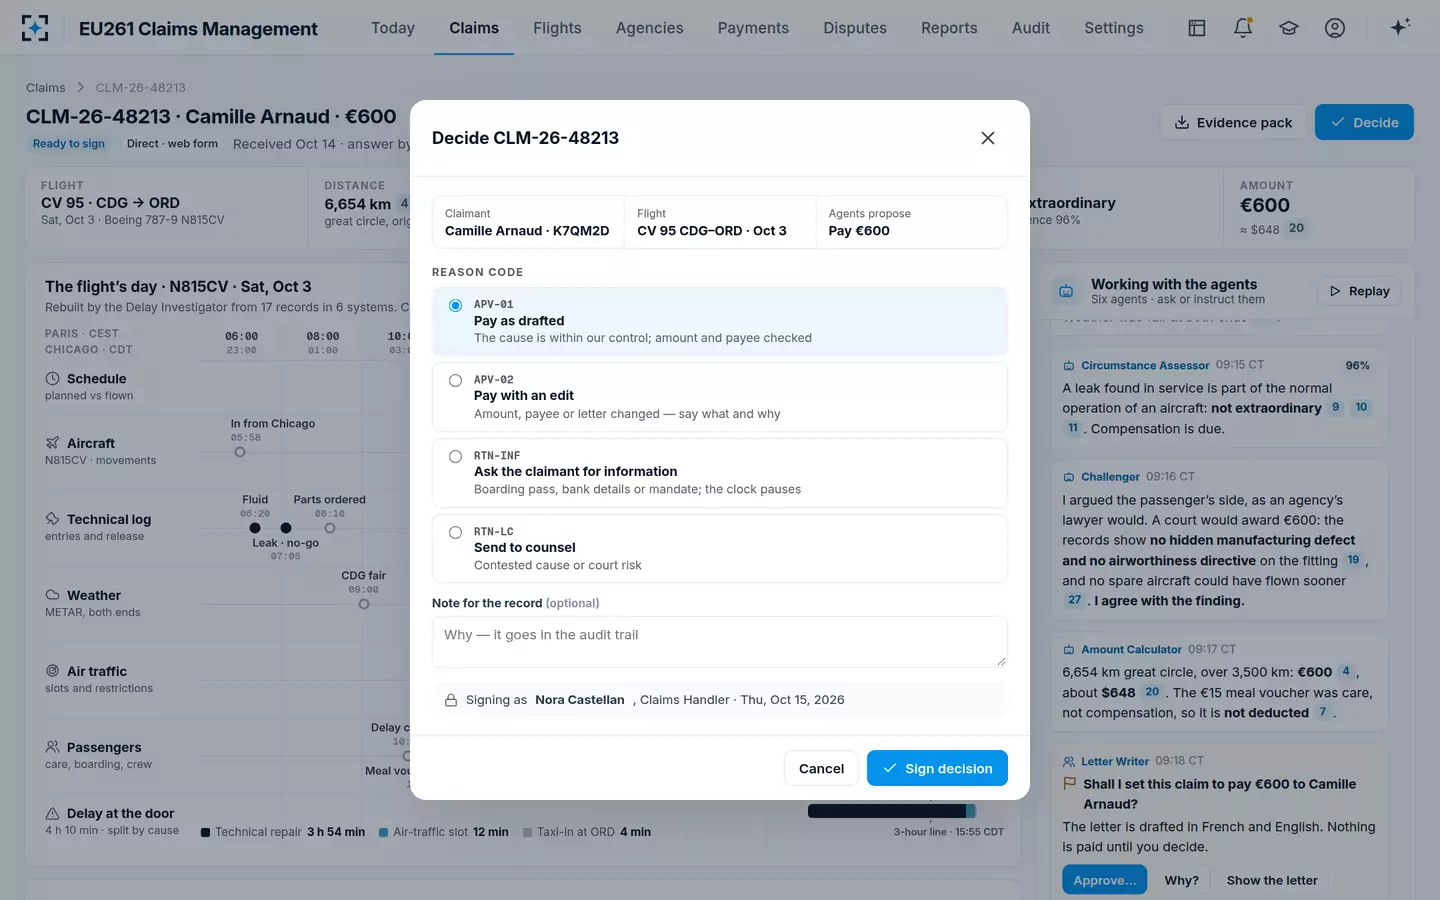The image size is (1440, 900).
Task: Click Sign decision button
Action: [937, 768]
